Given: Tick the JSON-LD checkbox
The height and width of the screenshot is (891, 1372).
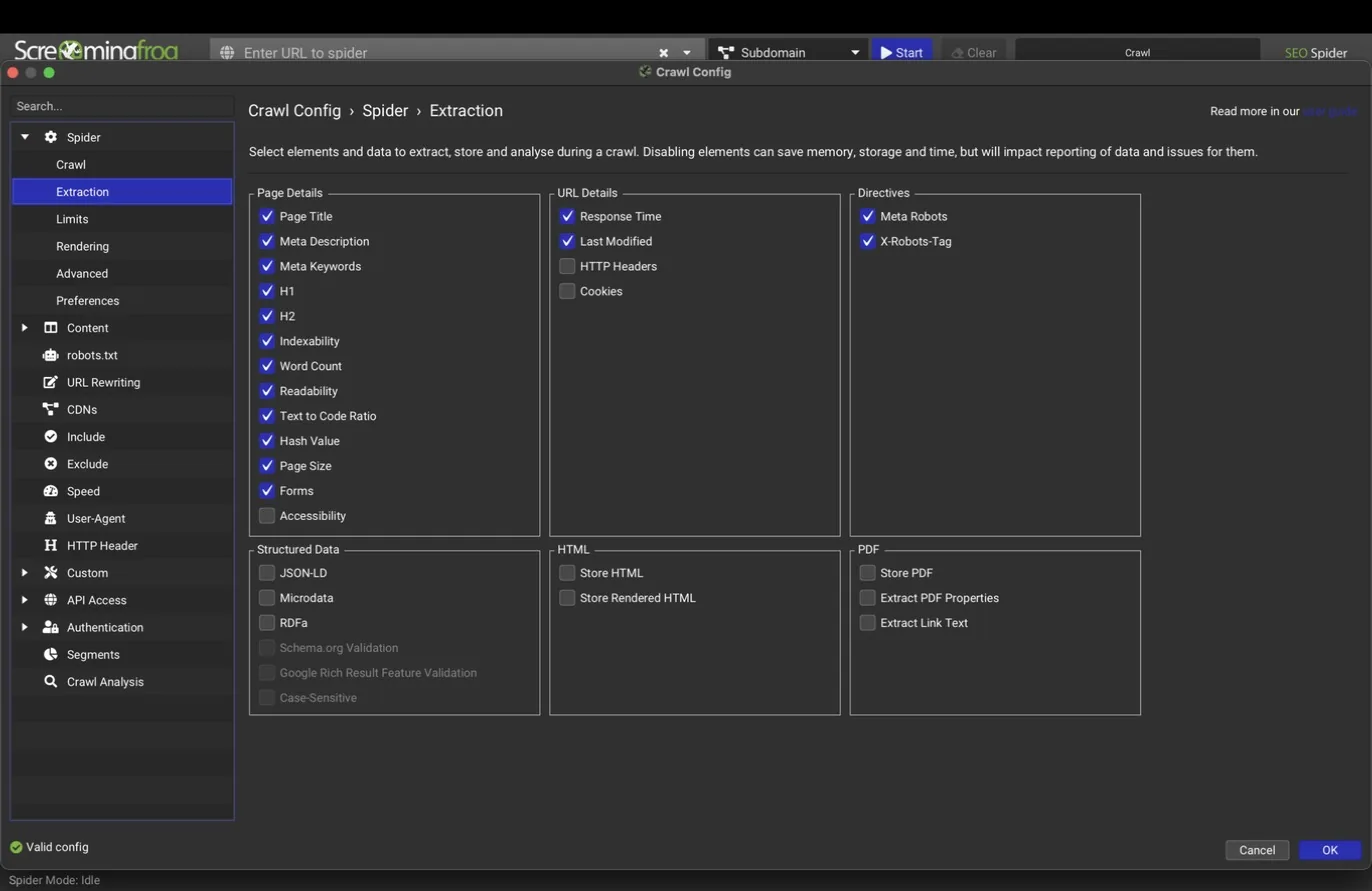Looking at the screenshot, I should [x=267, y=573].
